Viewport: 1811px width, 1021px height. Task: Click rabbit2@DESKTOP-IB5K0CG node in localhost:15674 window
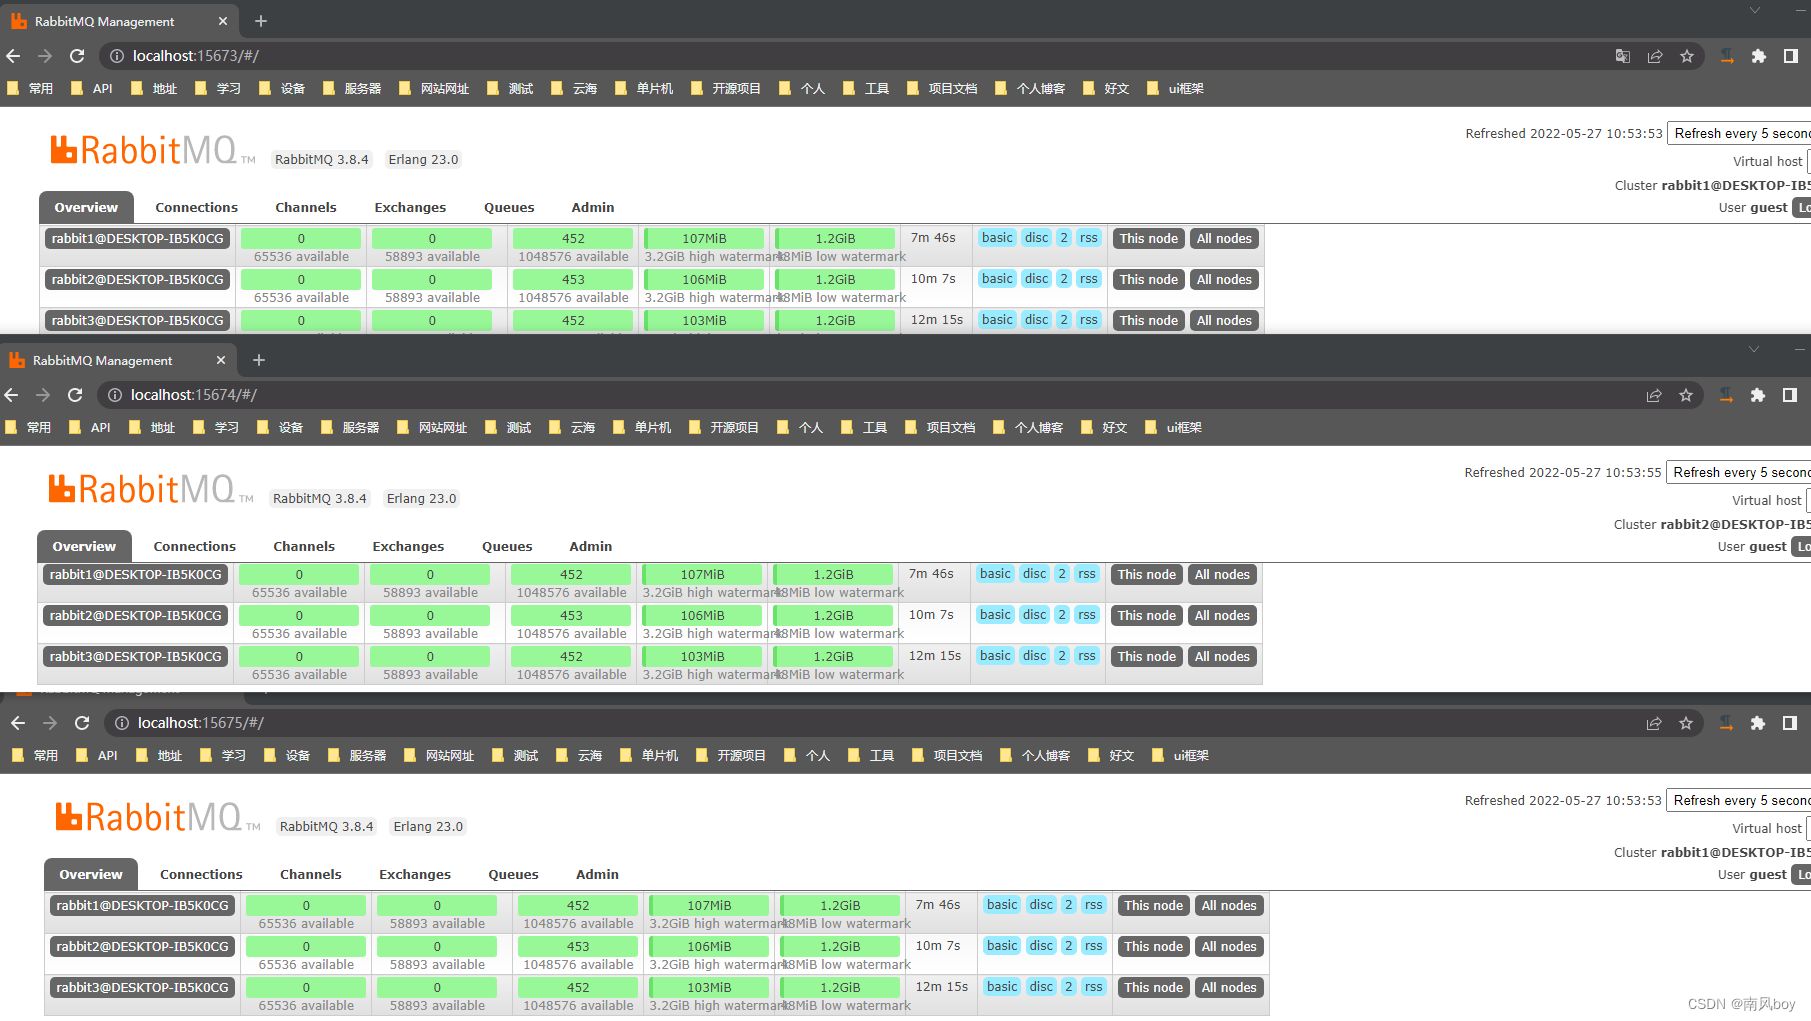click(136, 616)
